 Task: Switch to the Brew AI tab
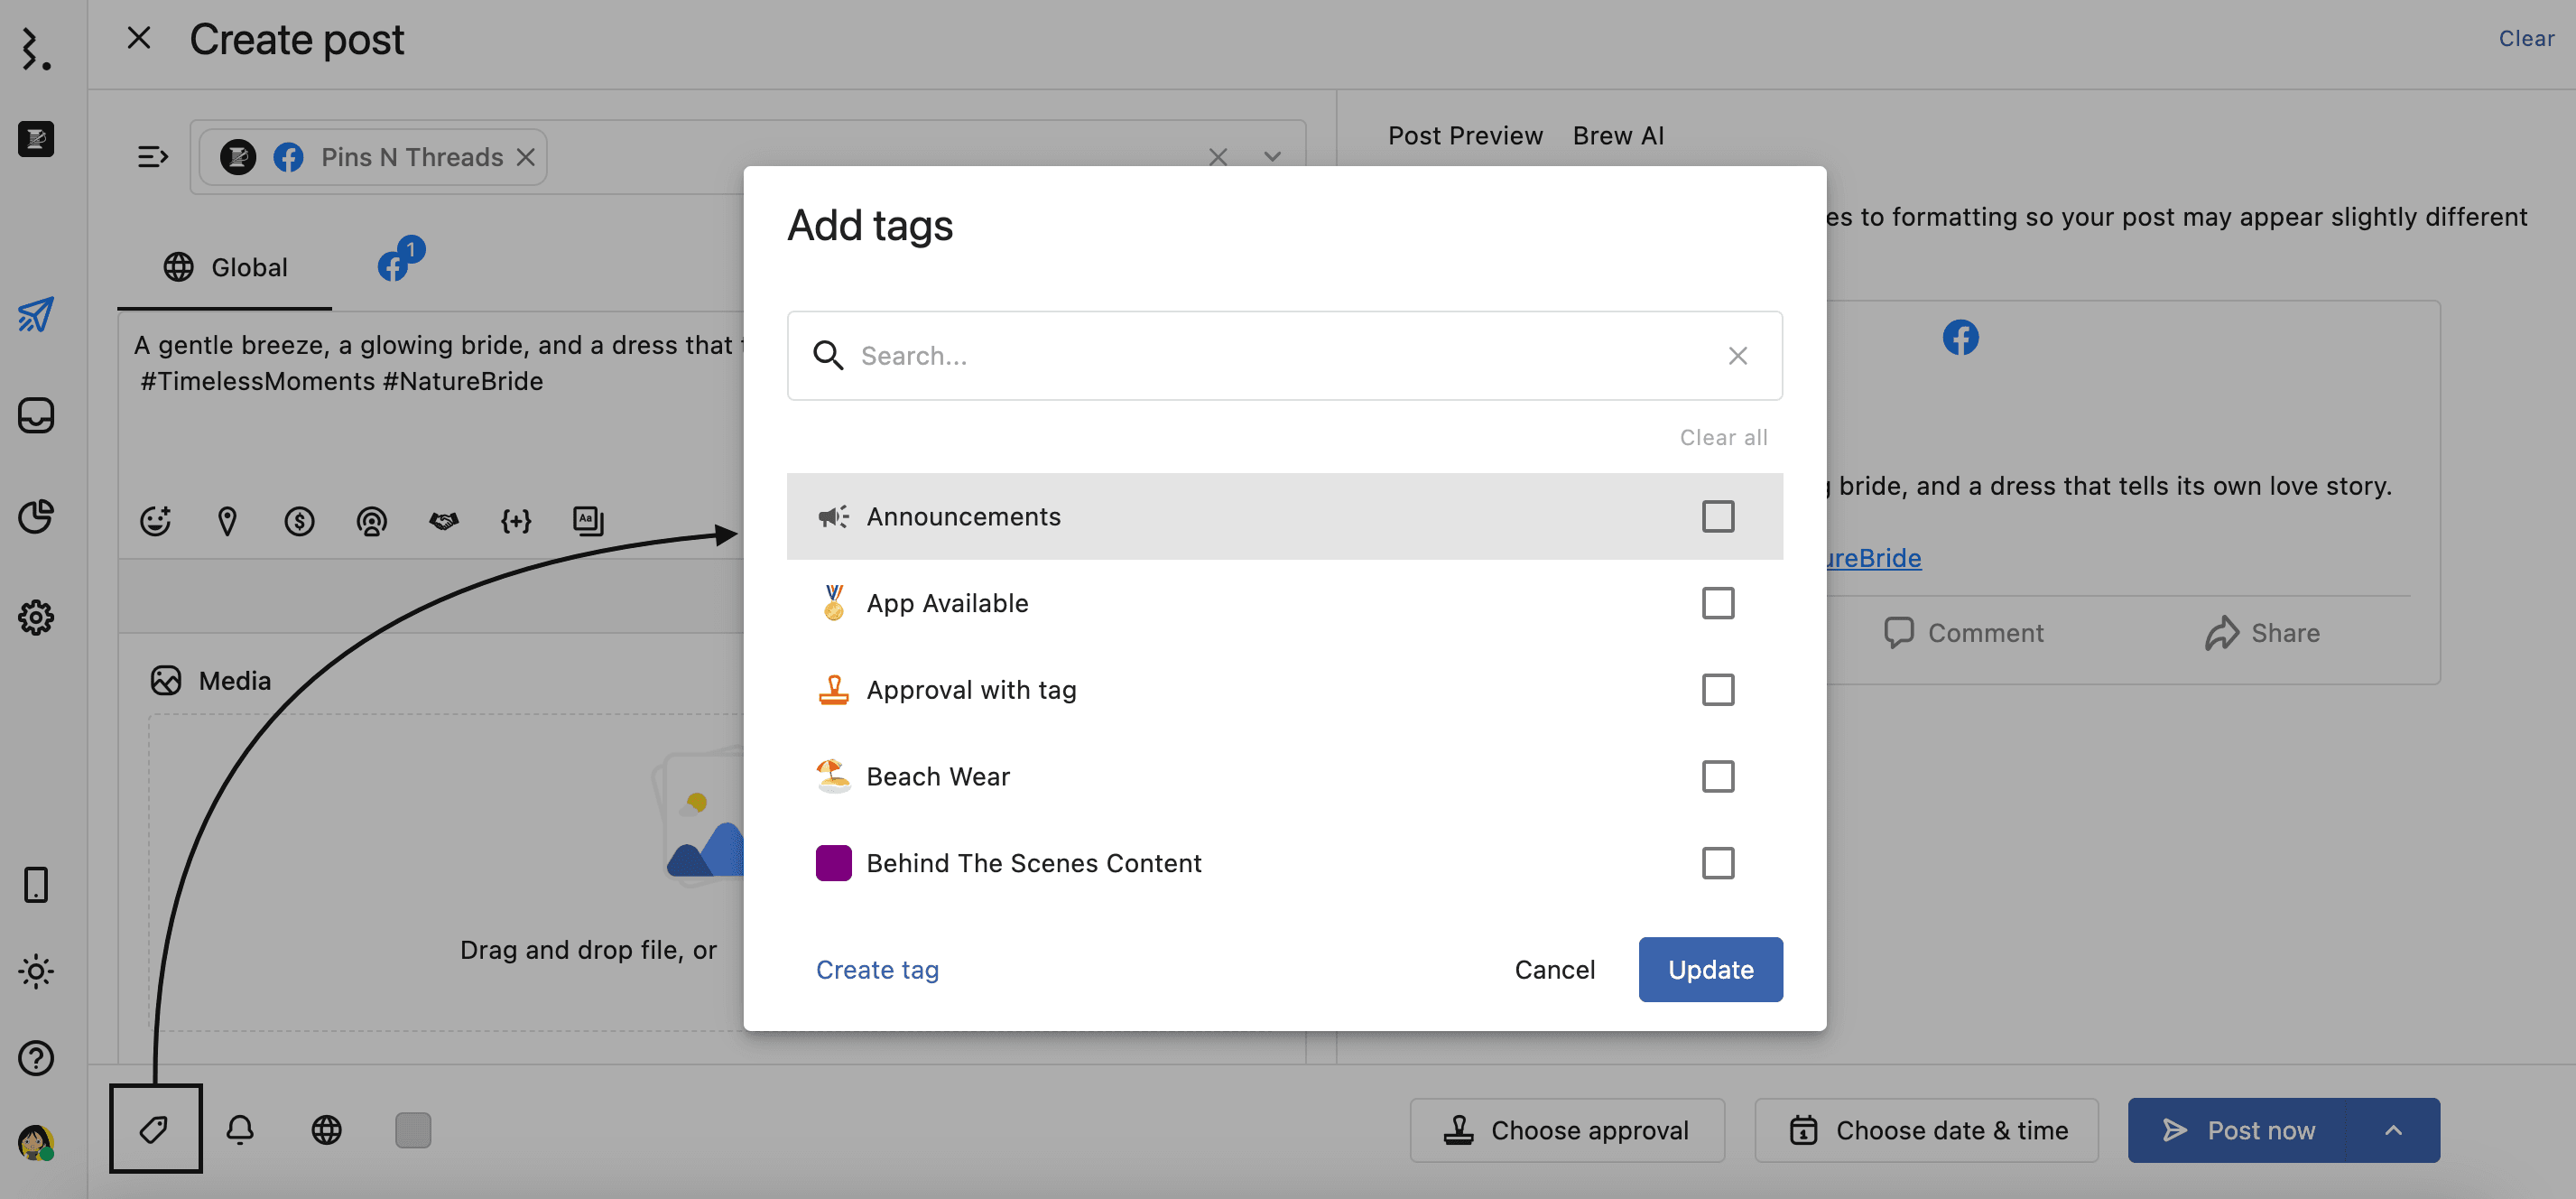(1617, 135)
